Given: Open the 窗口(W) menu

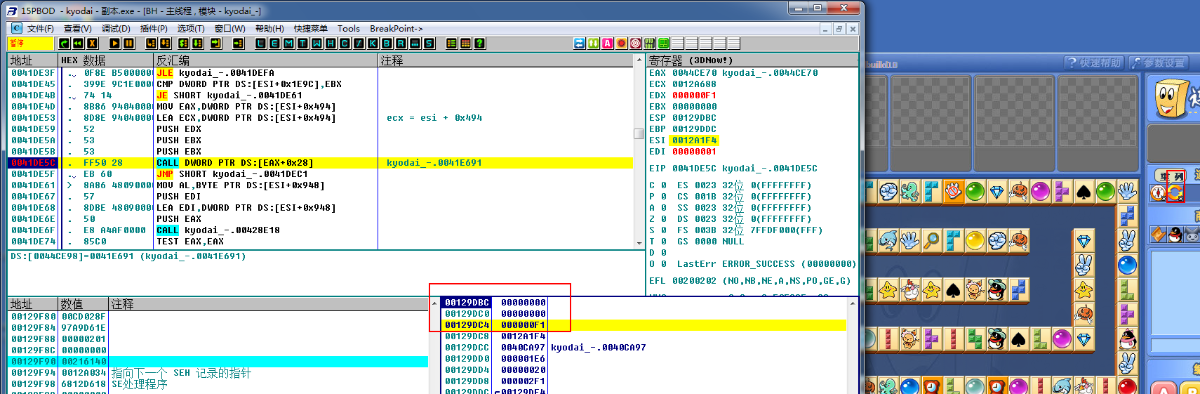Looking at the screenshot, I should [230, 28].
